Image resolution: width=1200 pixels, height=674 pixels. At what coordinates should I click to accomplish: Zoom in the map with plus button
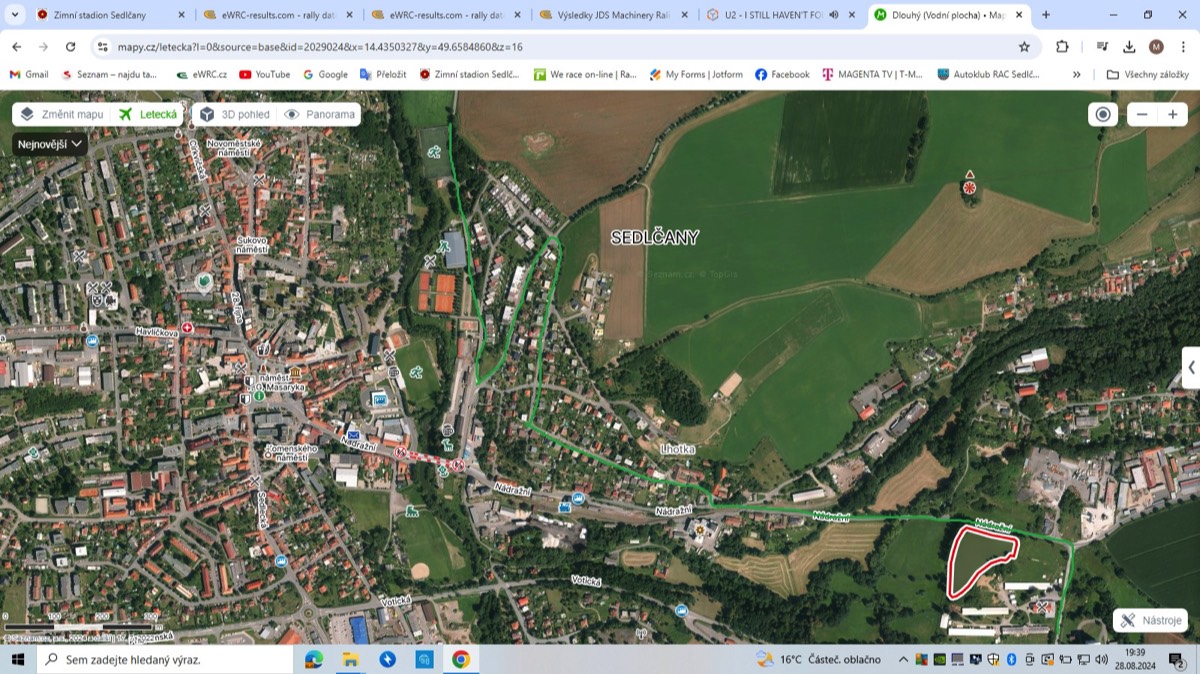[1172, 114]
